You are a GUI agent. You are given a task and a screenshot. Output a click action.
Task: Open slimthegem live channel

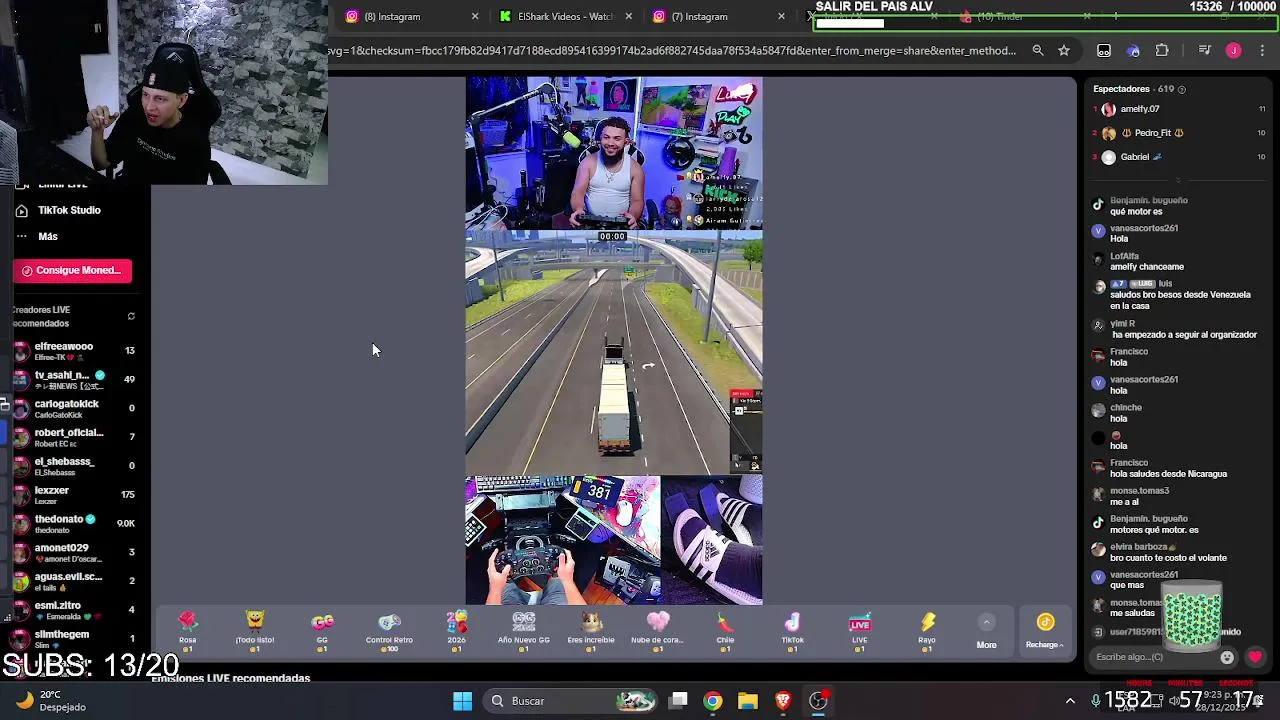pyautogui.click(x=75, y=638)
